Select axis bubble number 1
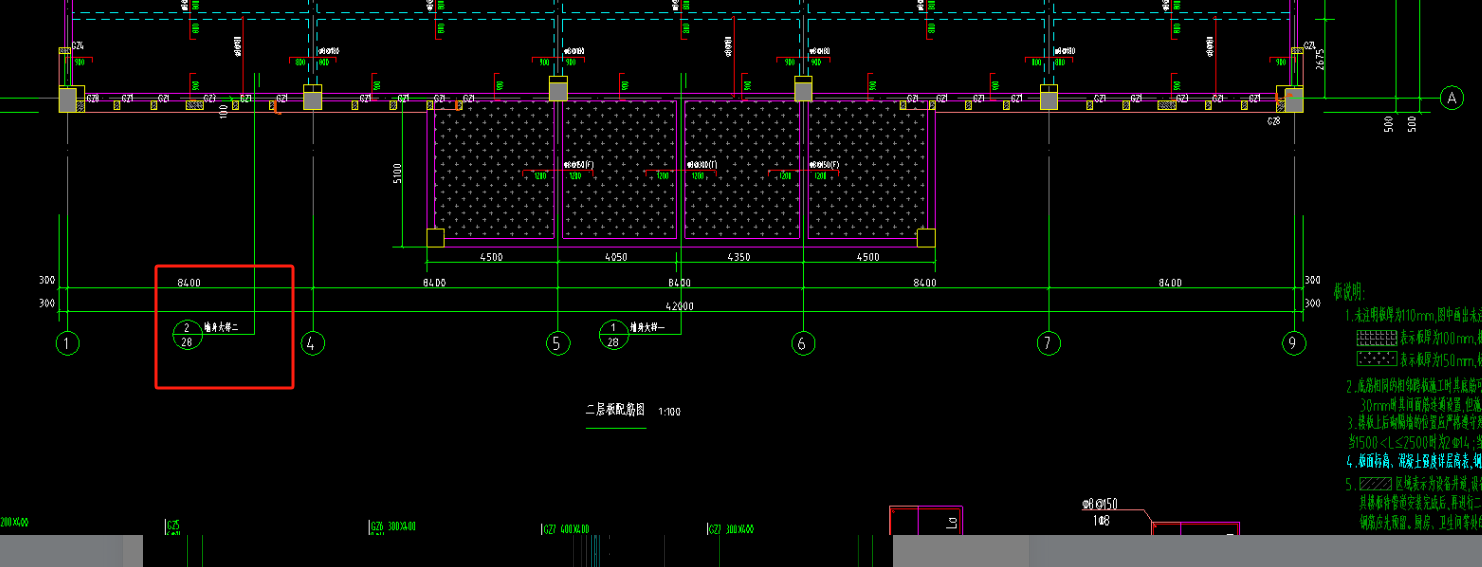The height and width of the screenshot is (567, 1482). 67,344
